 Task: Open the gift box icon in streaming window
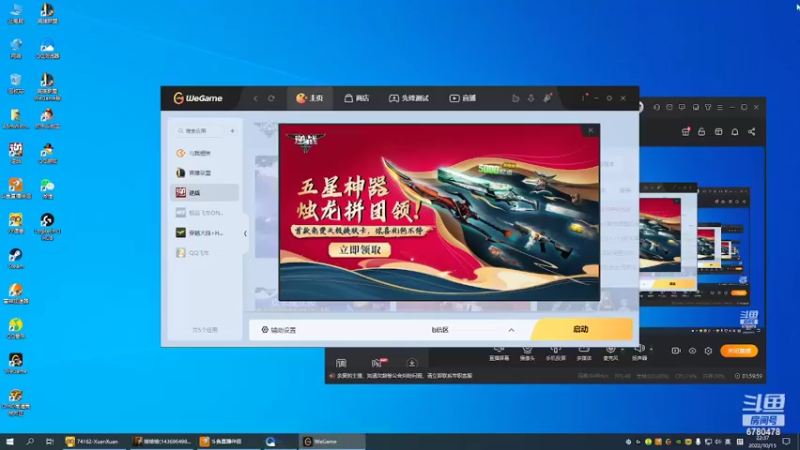tap(686, 132)
